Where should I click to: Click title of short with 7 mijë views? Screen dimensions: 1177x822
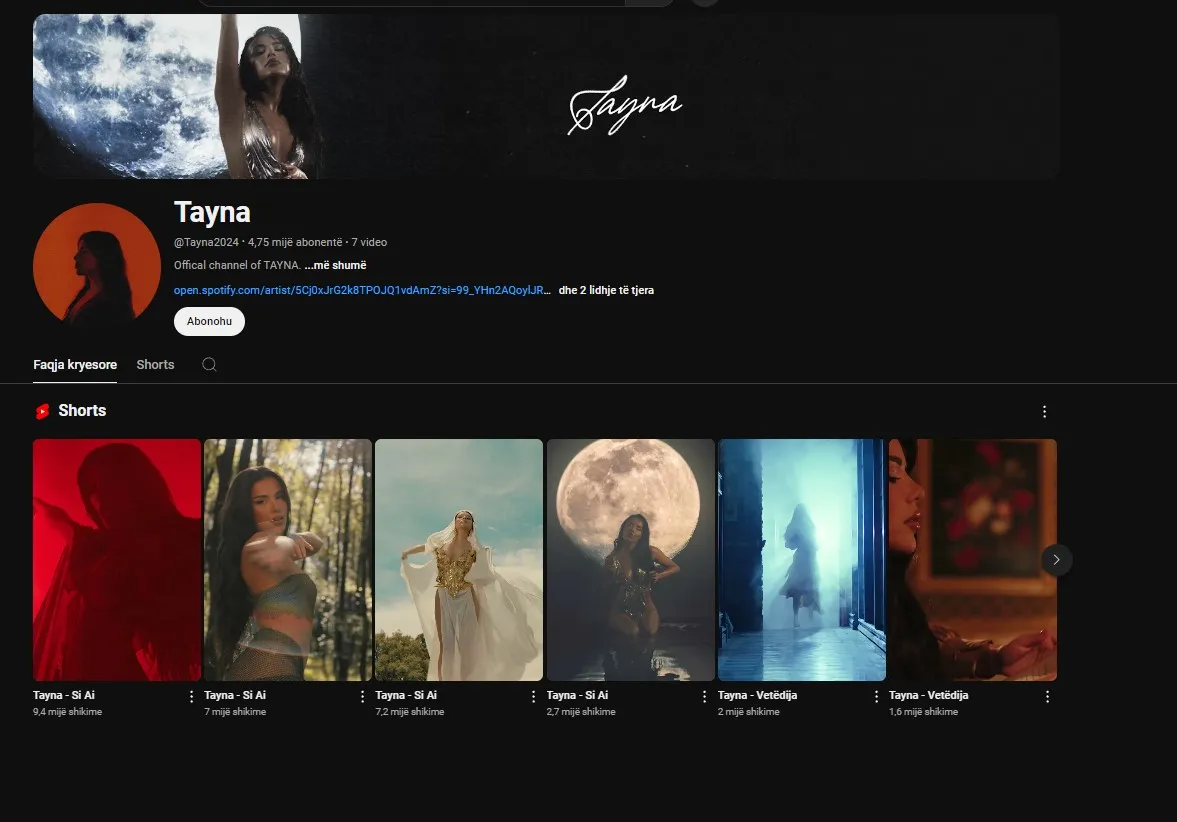[x=235, y=695]
